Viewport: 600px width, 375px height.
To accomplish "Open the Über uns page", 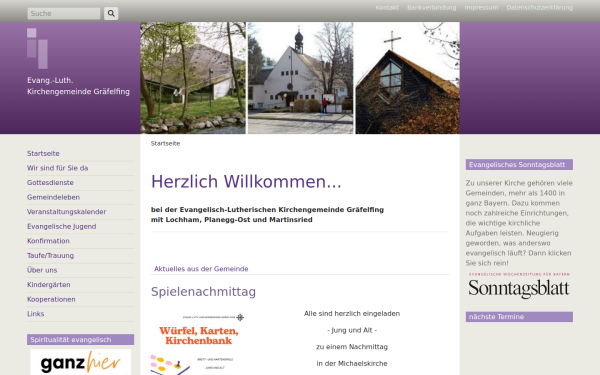I will point(42,270).
